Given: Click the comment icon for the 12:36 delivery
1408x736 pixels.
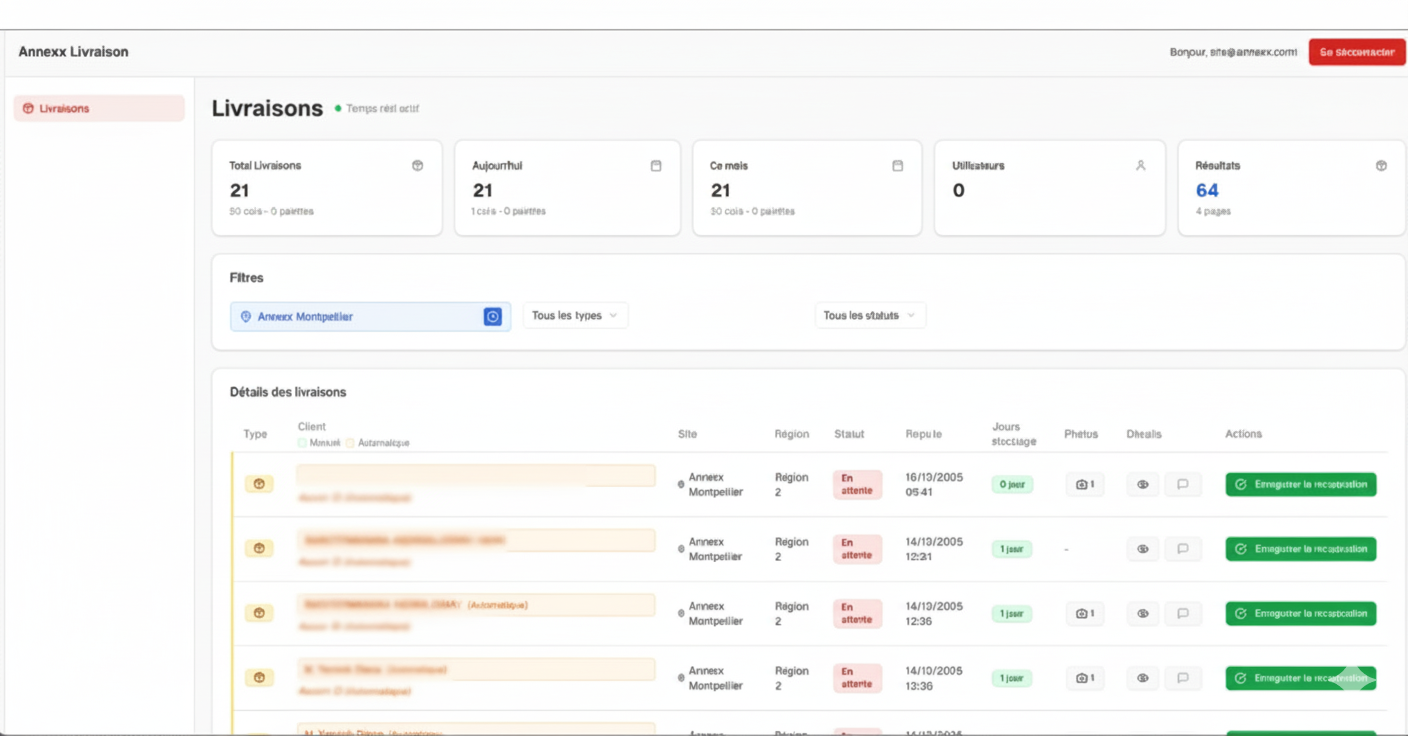Looking at the screenshot, I should point(1182,614).
